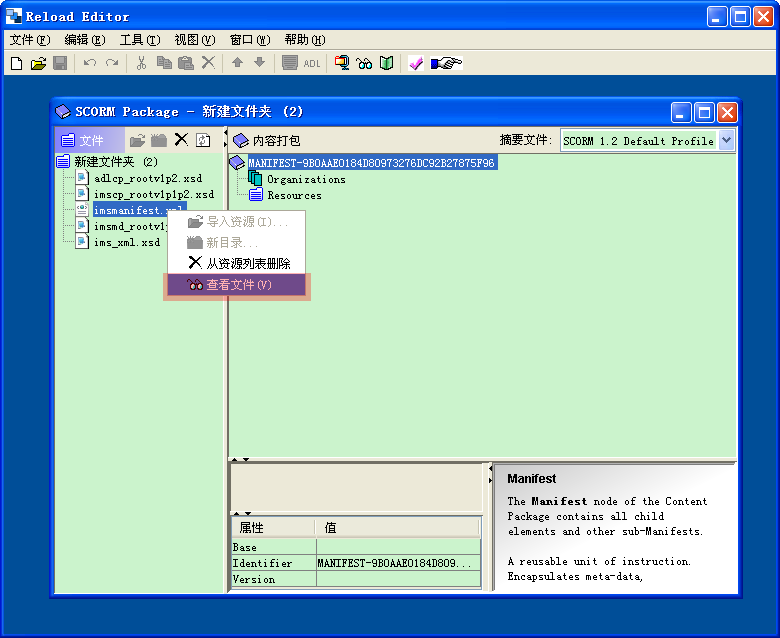Click the New document toolbar icon
Image resolution: width=780 pixels, height=638 pixels.
pyautogui.click(x=16, y=63)
